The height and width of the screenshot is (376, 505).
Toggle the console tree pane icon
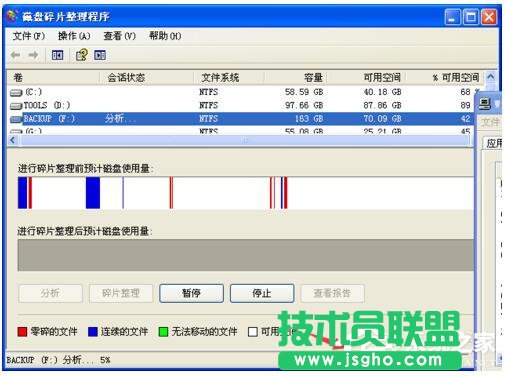coord(57,55)
